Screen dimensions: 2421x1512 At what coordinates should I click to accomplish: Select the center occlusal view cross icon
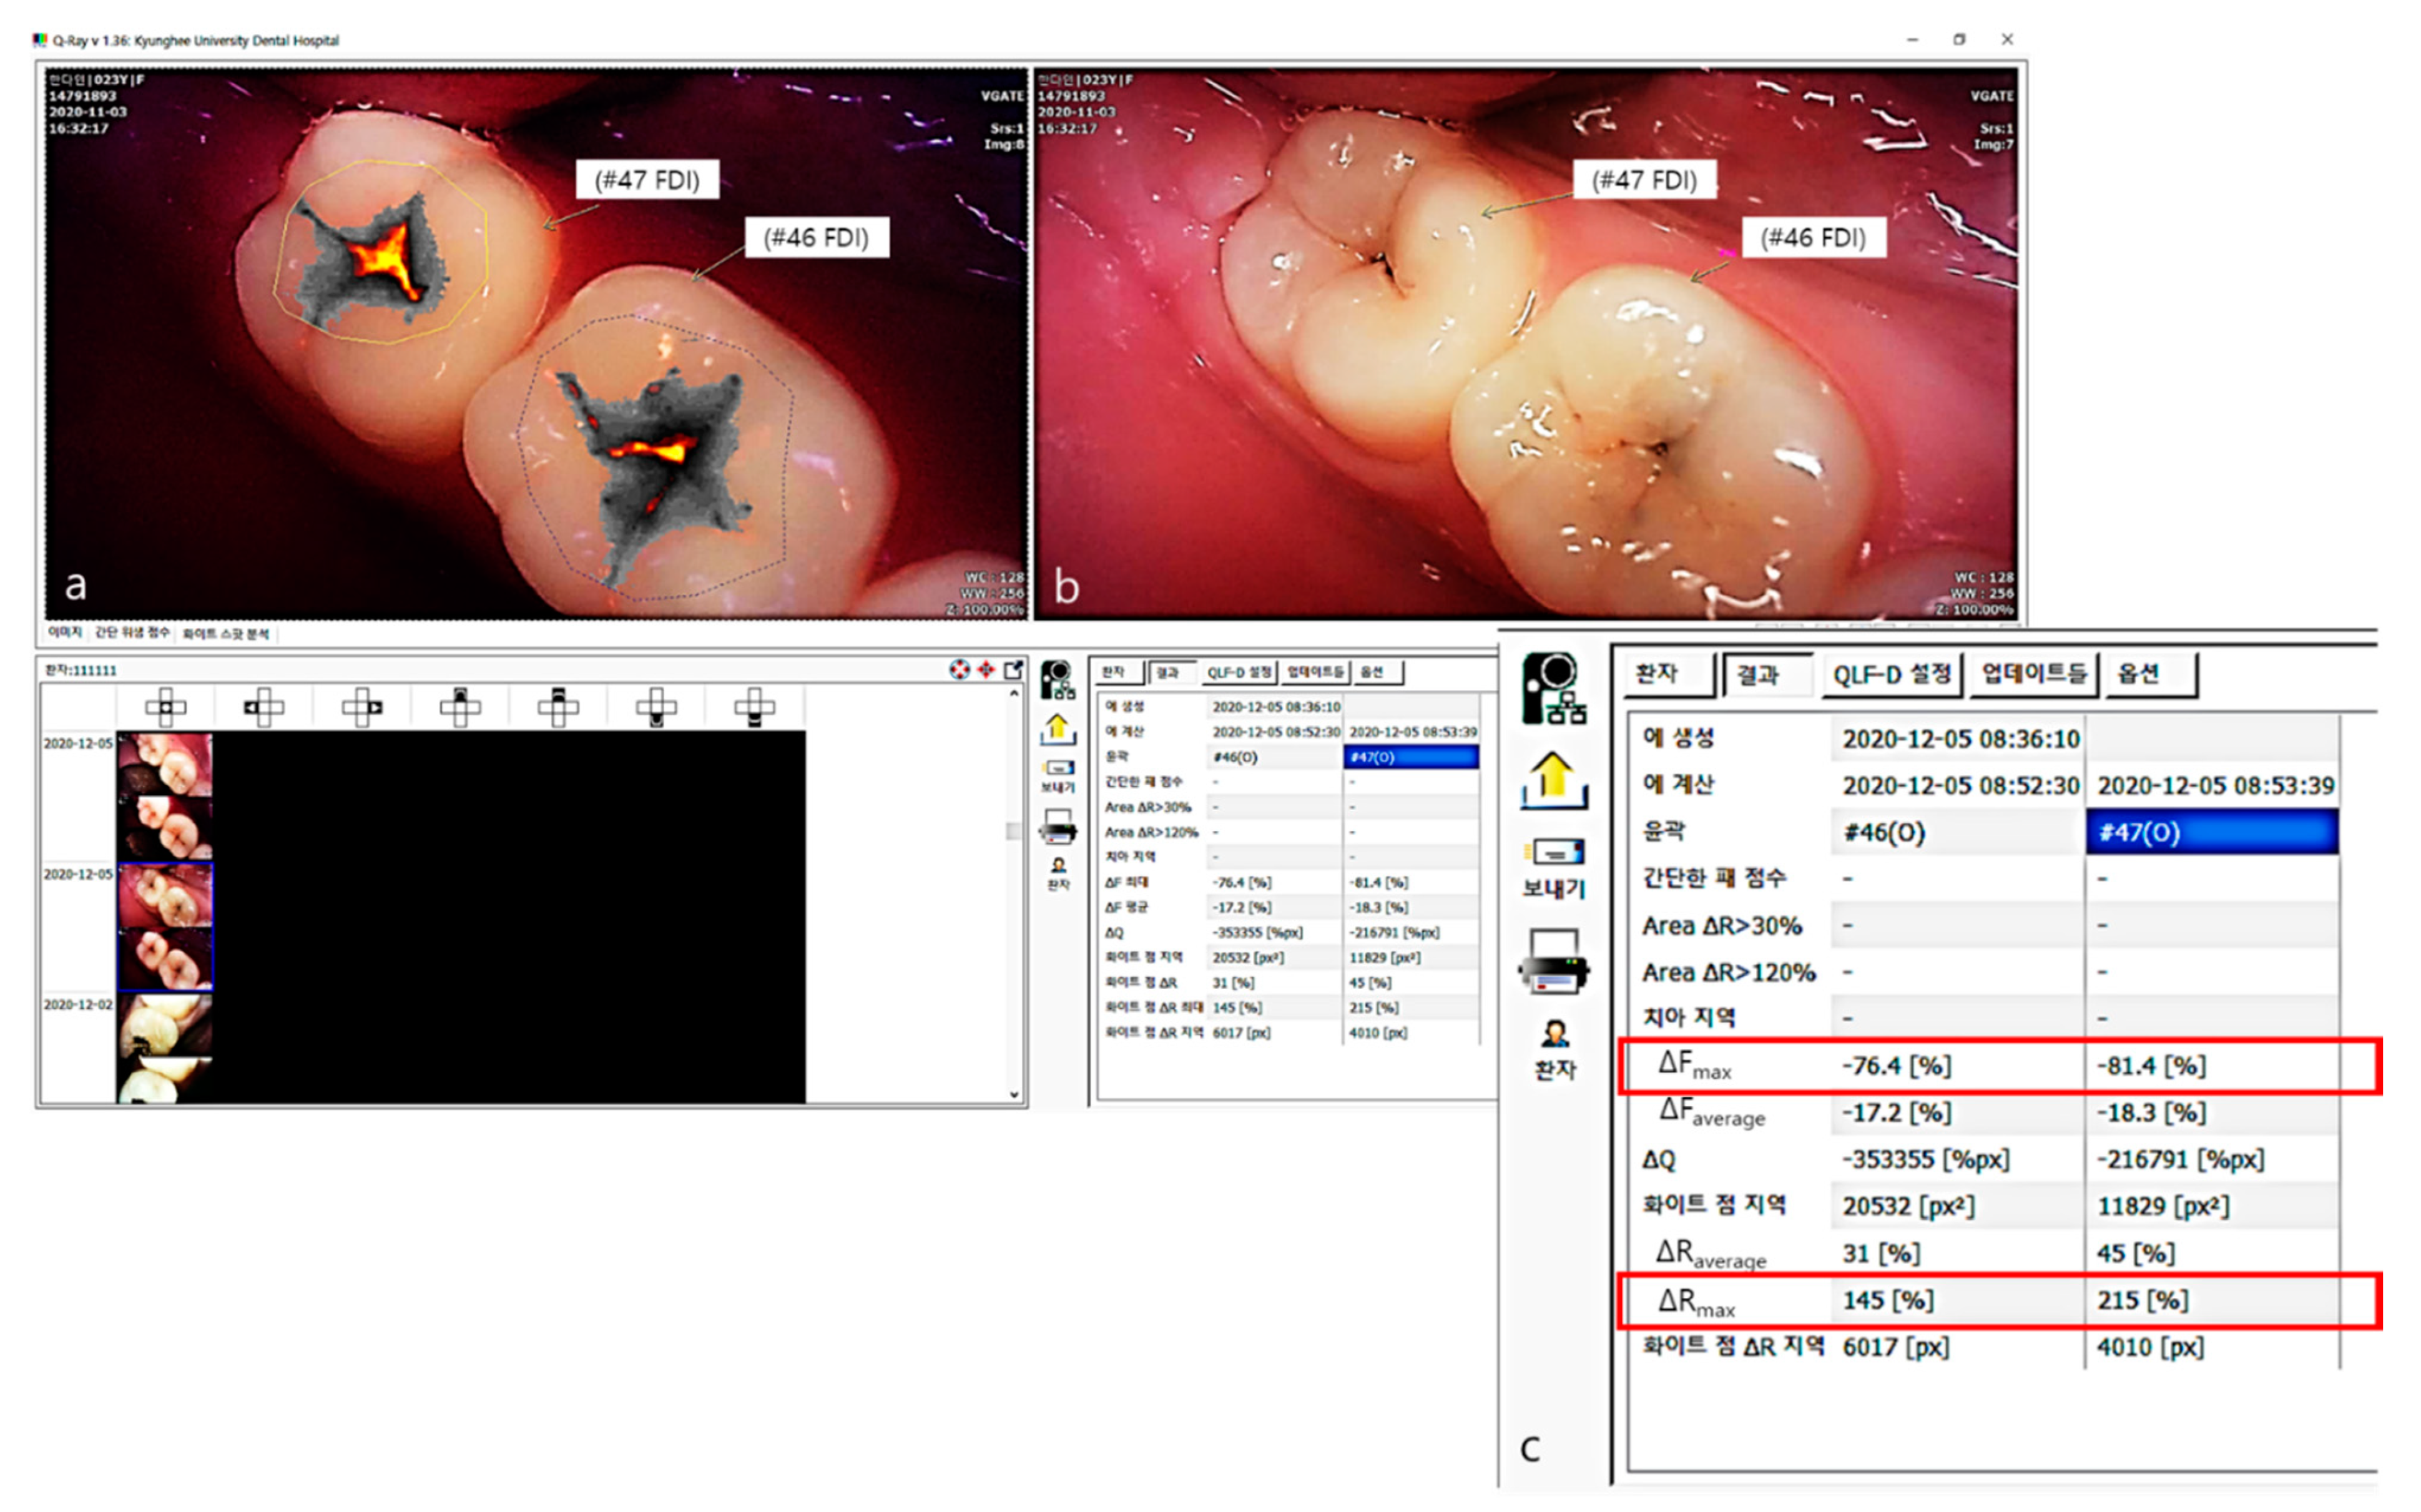166,707
